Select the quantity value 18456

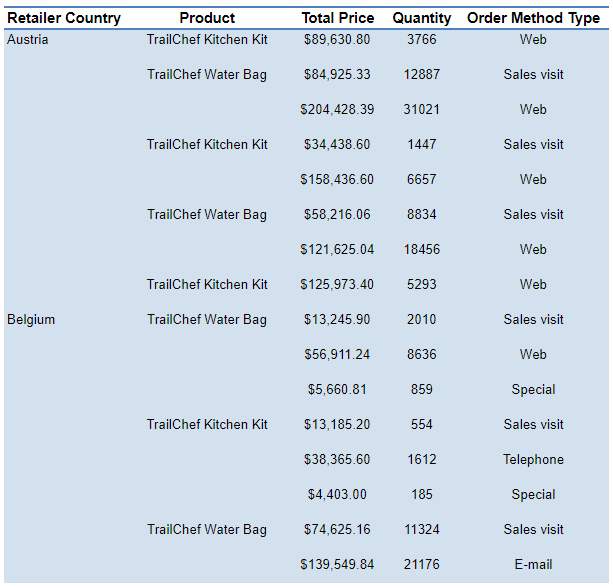(421, 250)
